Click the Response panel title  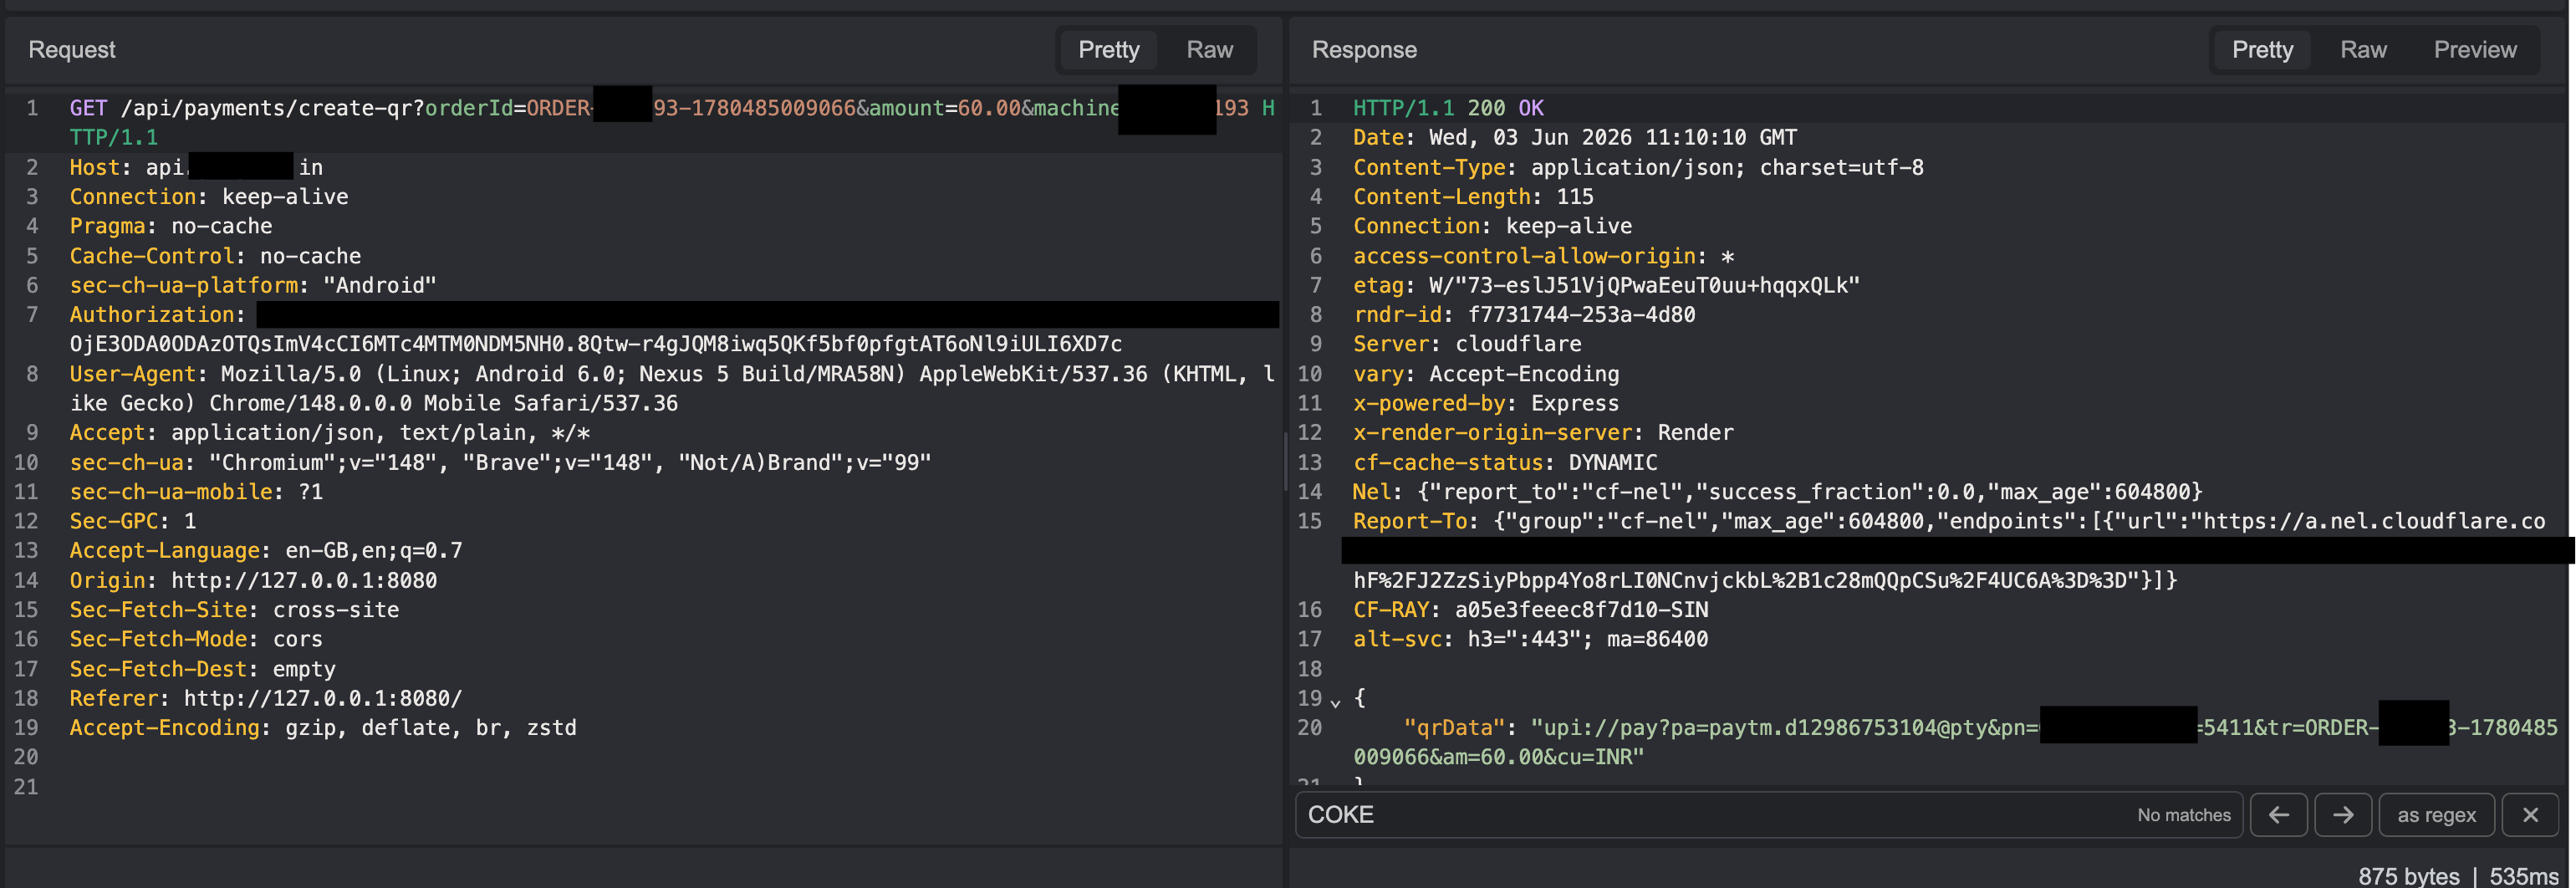tap(1364, 50)
